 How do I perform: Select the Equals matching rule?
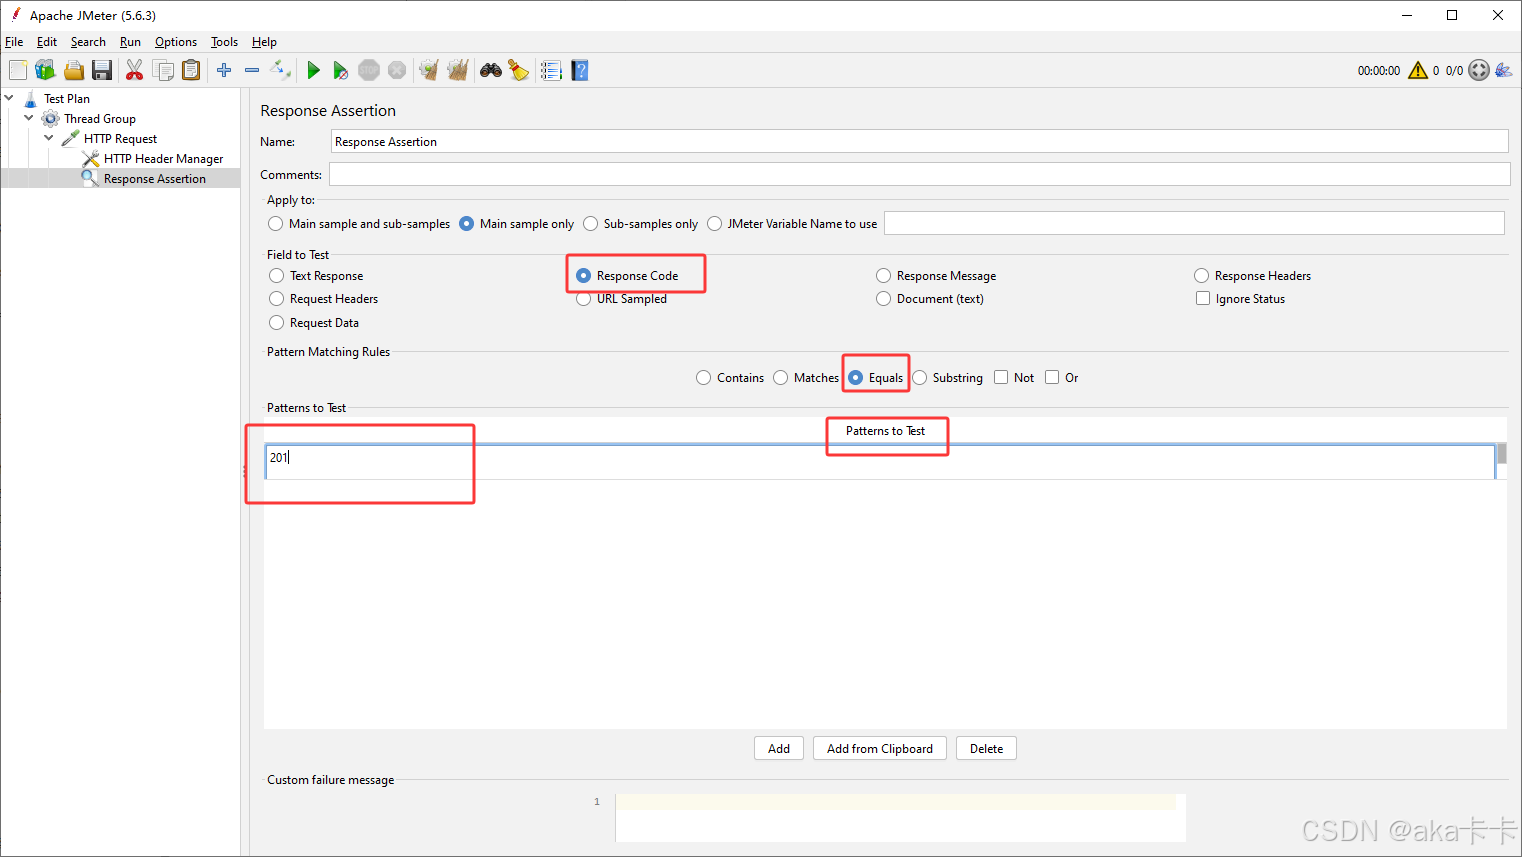856,378
